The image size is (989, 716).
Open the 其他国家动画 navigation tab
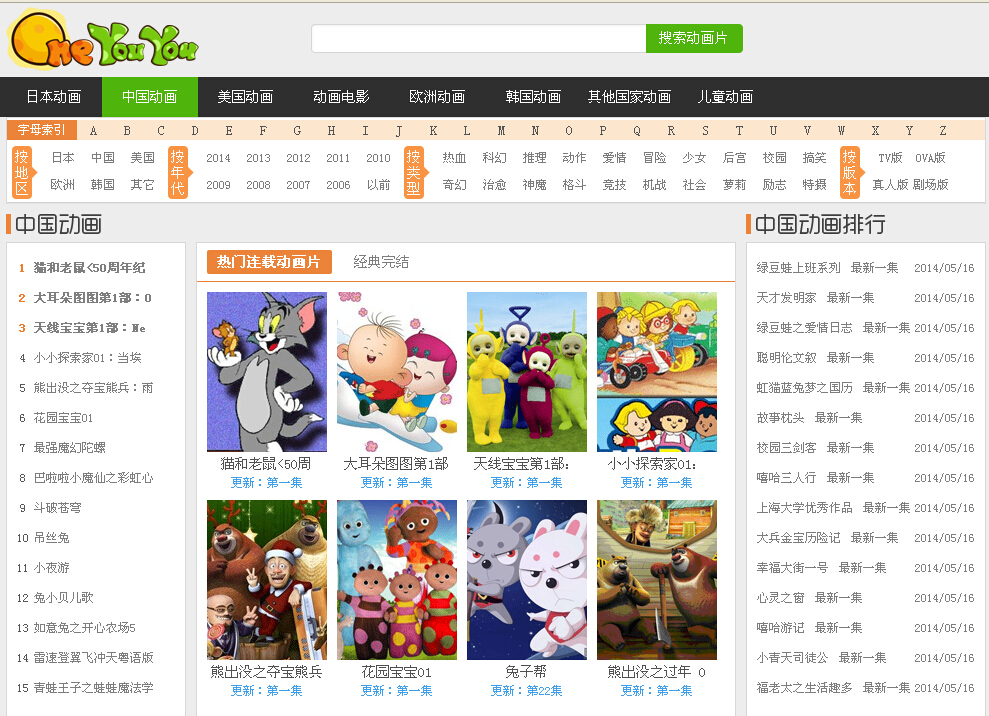click(x=629, y=97)
